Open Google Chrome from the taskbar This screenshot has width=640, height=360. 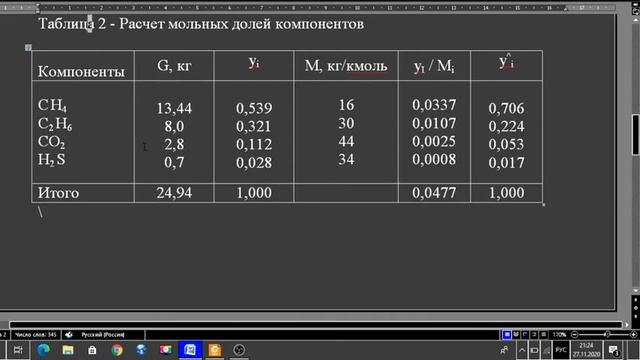click(117, 350)
